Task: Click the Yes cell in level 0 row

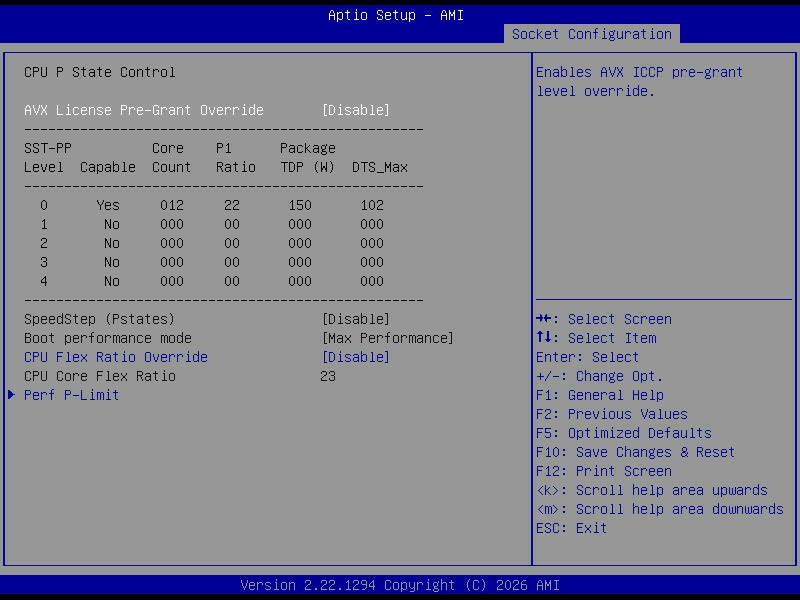Action: (x=108, y=205)
